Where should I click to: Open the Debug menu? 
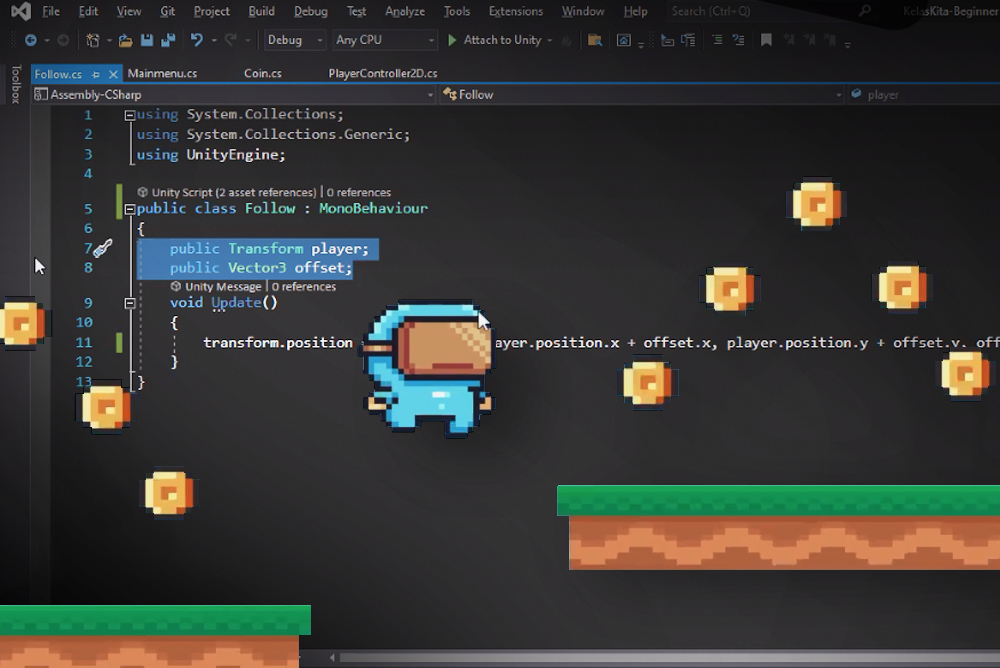(x=311, y=11)
